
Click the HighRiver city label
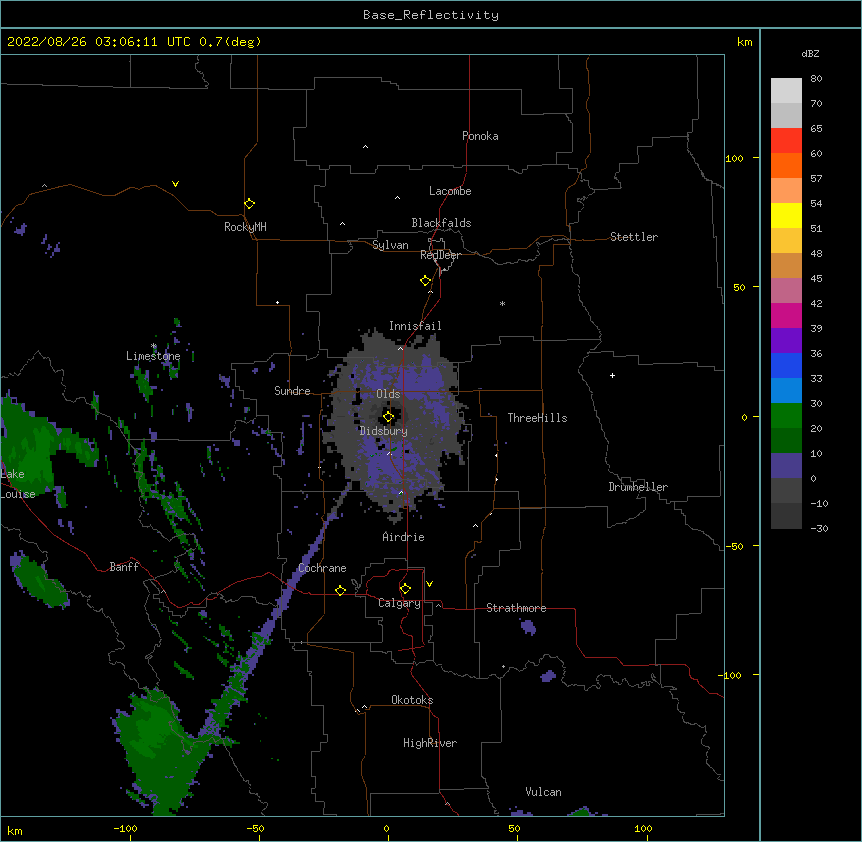[x=430, y=744]
